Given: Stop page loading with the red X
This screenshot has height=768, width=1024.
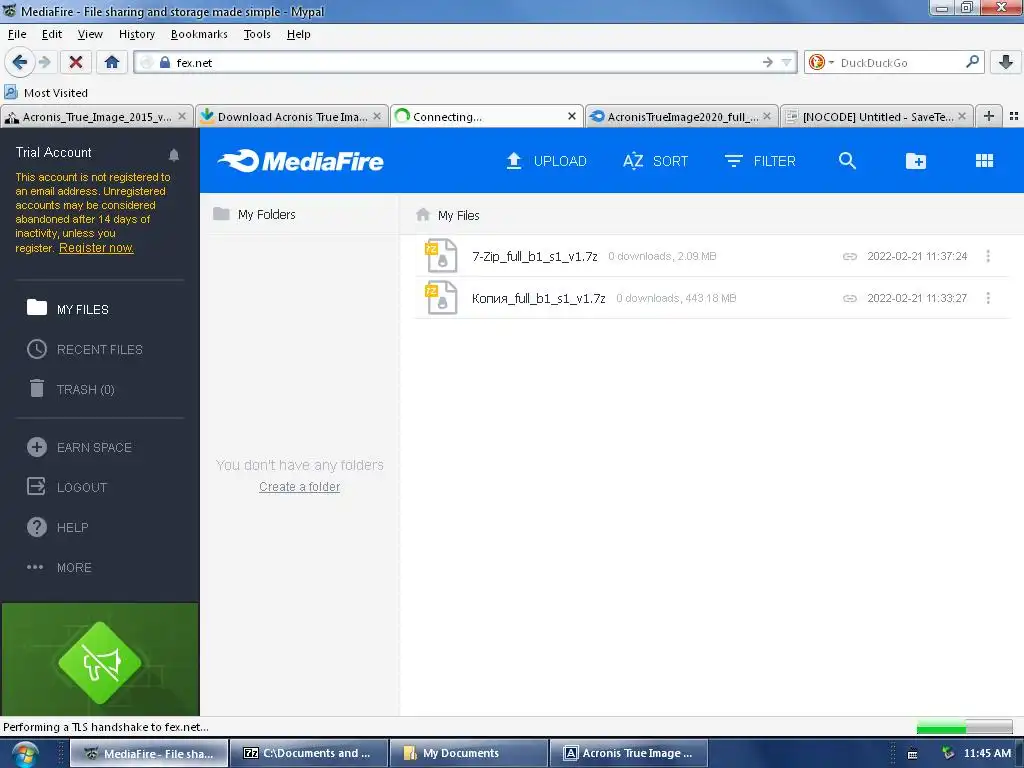Looking at the screenshot, I should (76, 62).
